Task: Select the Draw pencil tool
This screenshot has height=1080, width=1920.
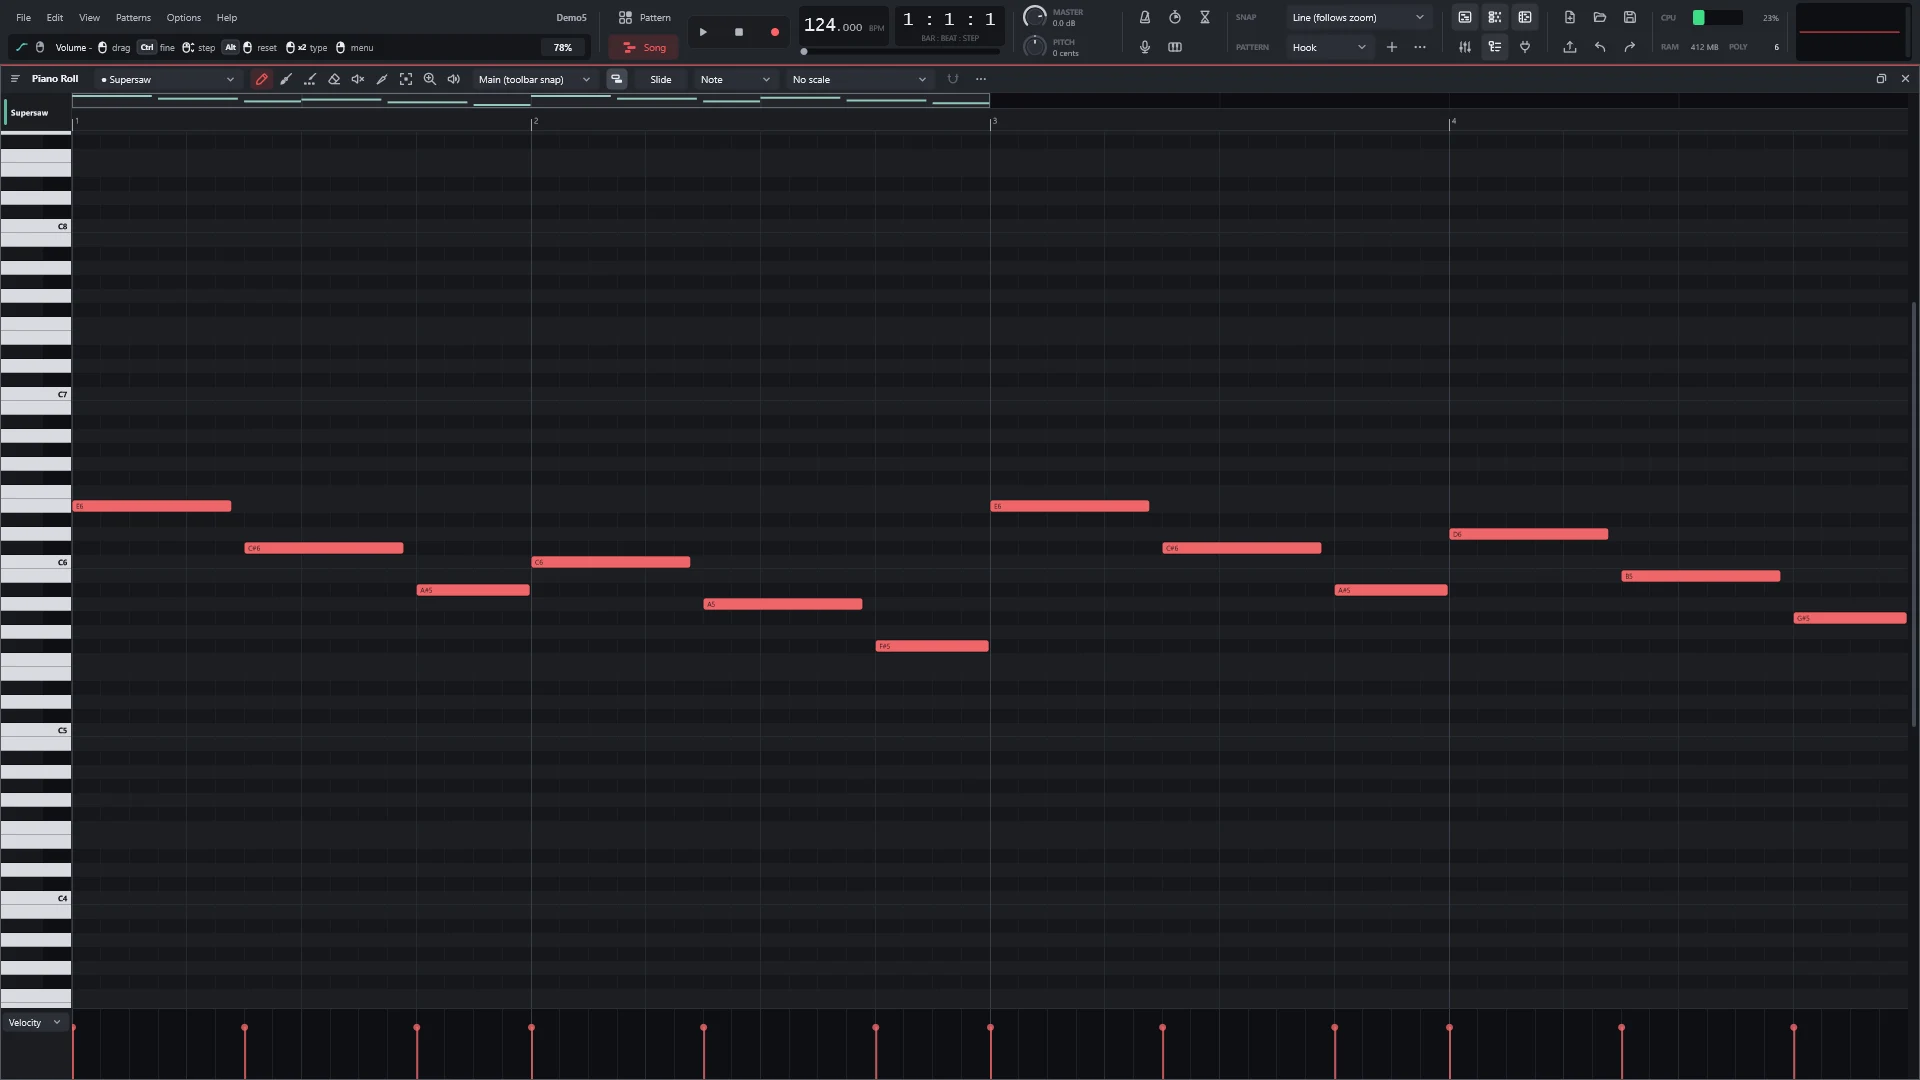Action: coord(262,79)
